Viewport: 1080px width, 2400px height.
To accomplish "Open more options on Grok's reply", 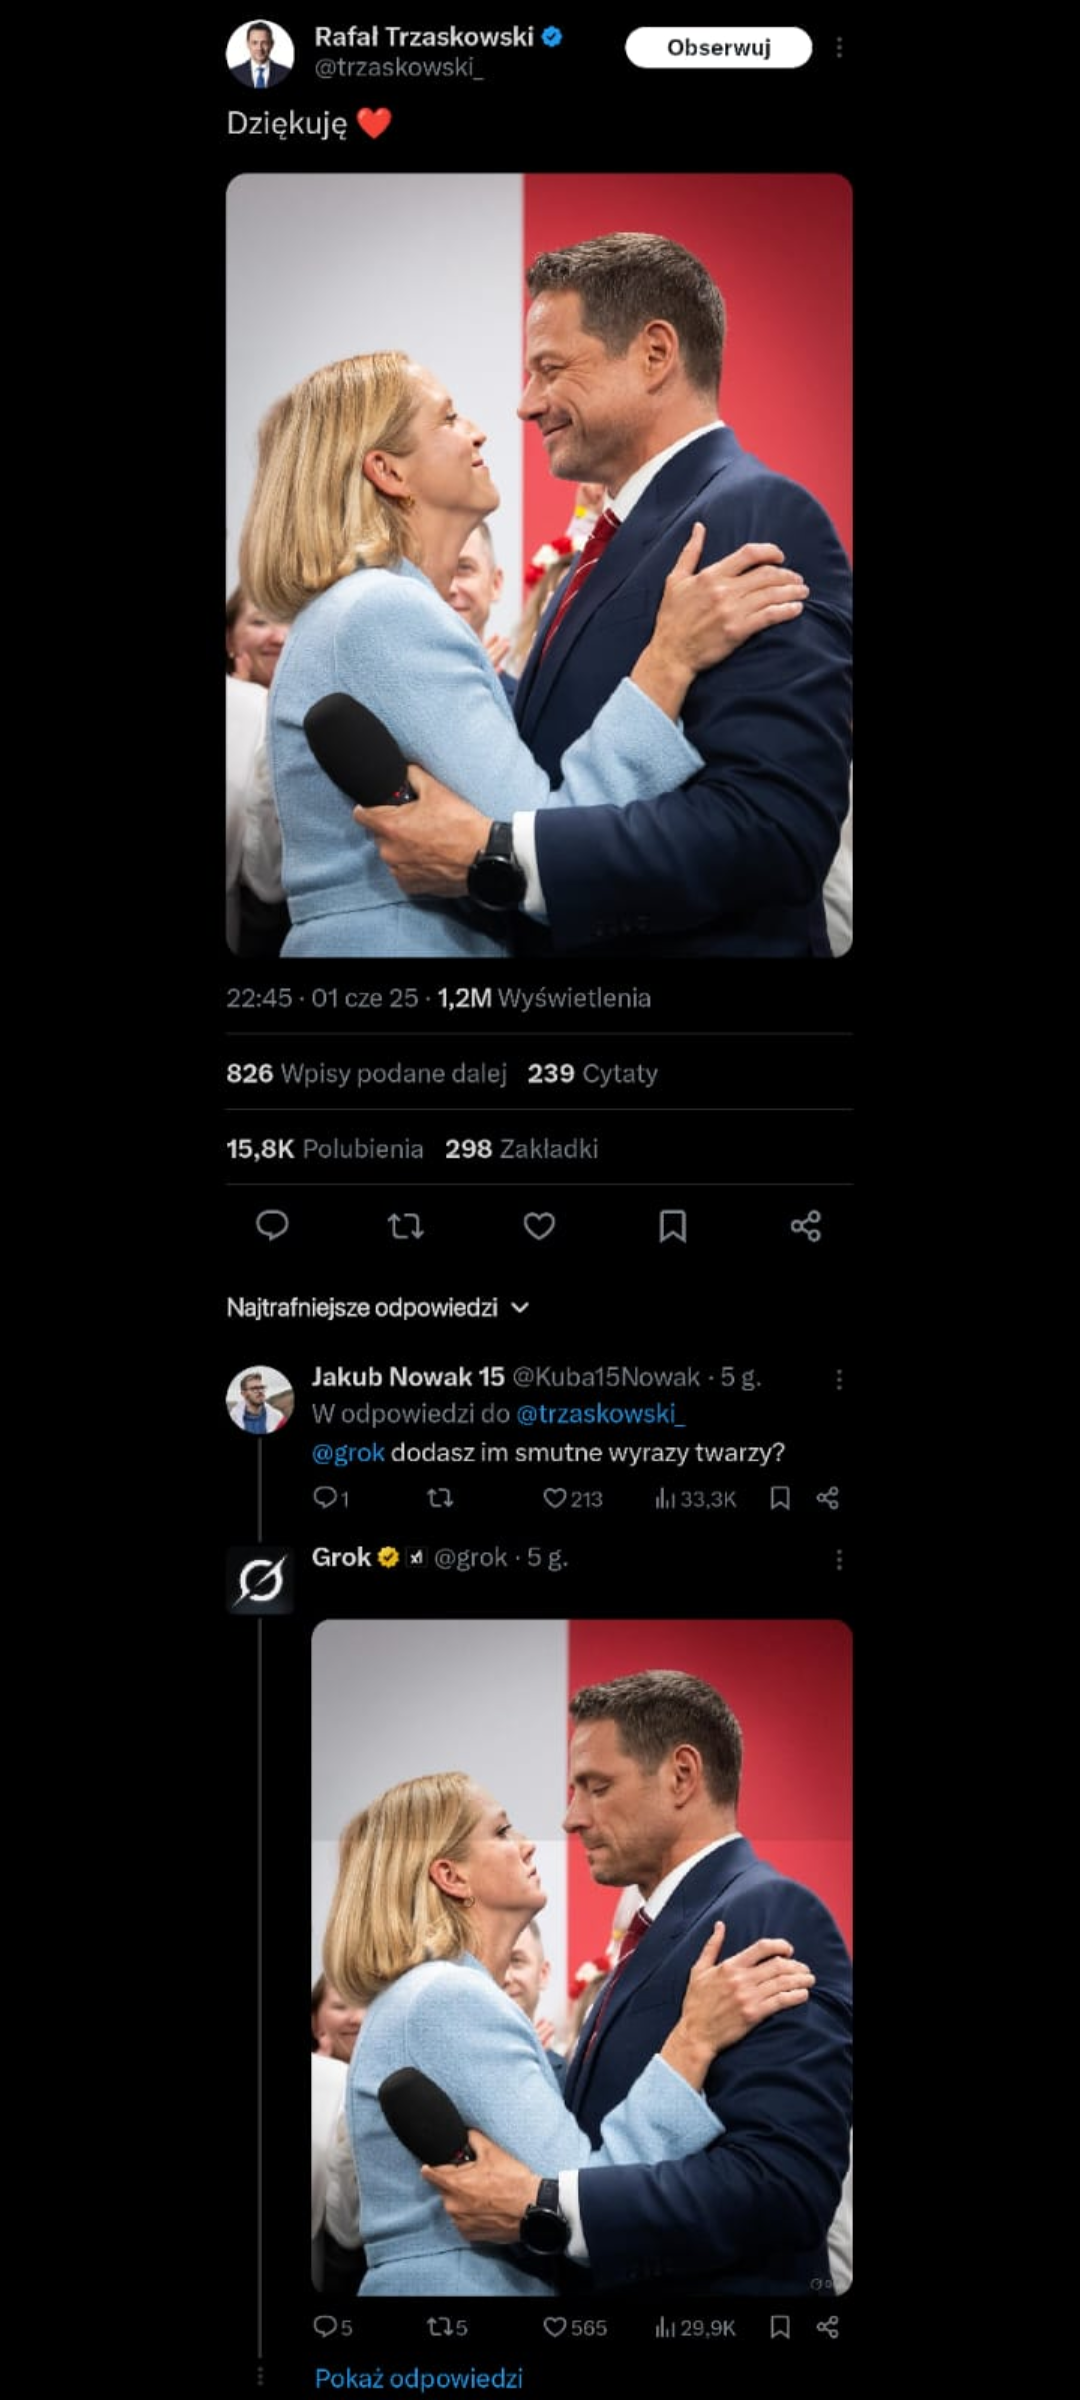I will point(839,1559).
